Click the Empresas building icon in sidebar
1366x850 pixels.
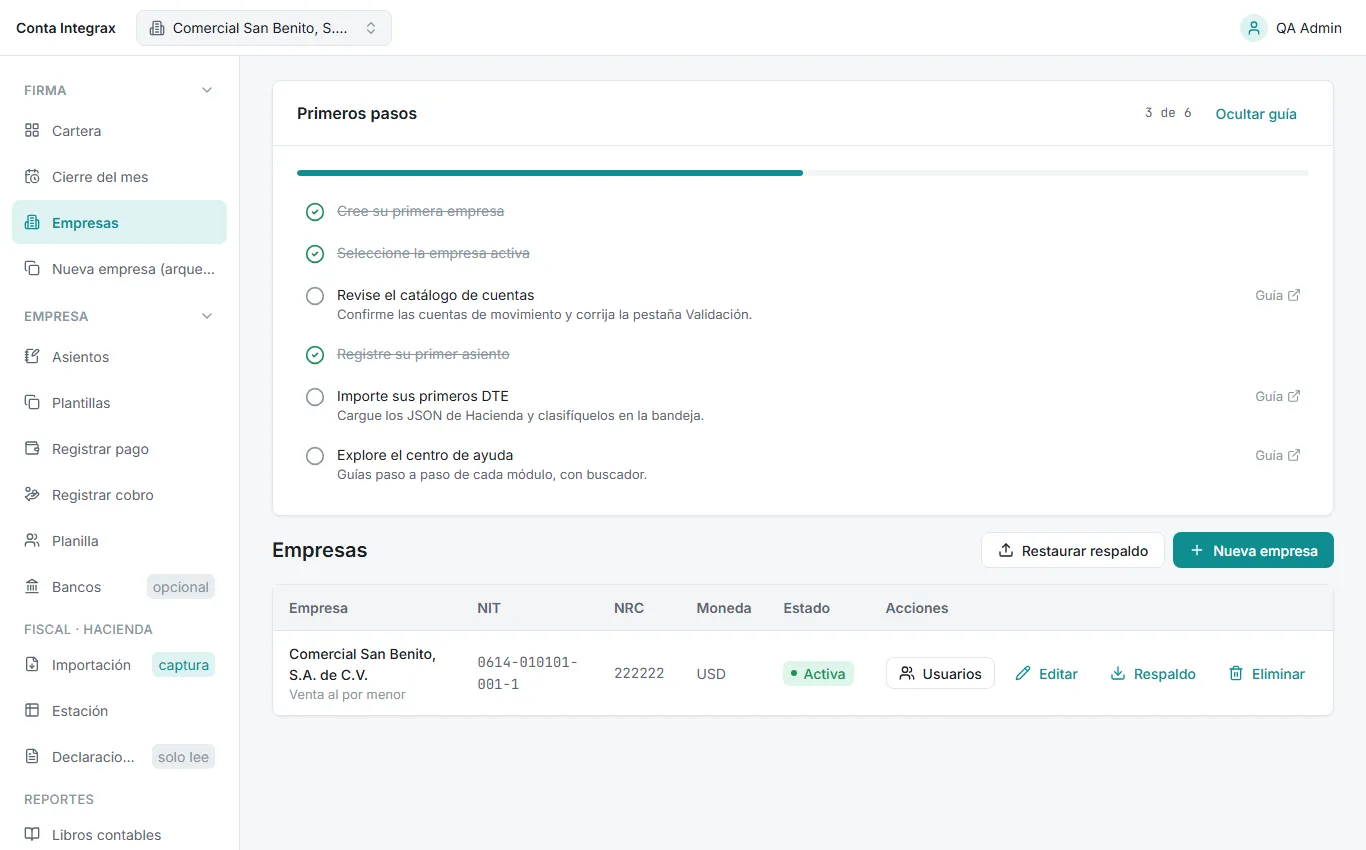(32, 223)
